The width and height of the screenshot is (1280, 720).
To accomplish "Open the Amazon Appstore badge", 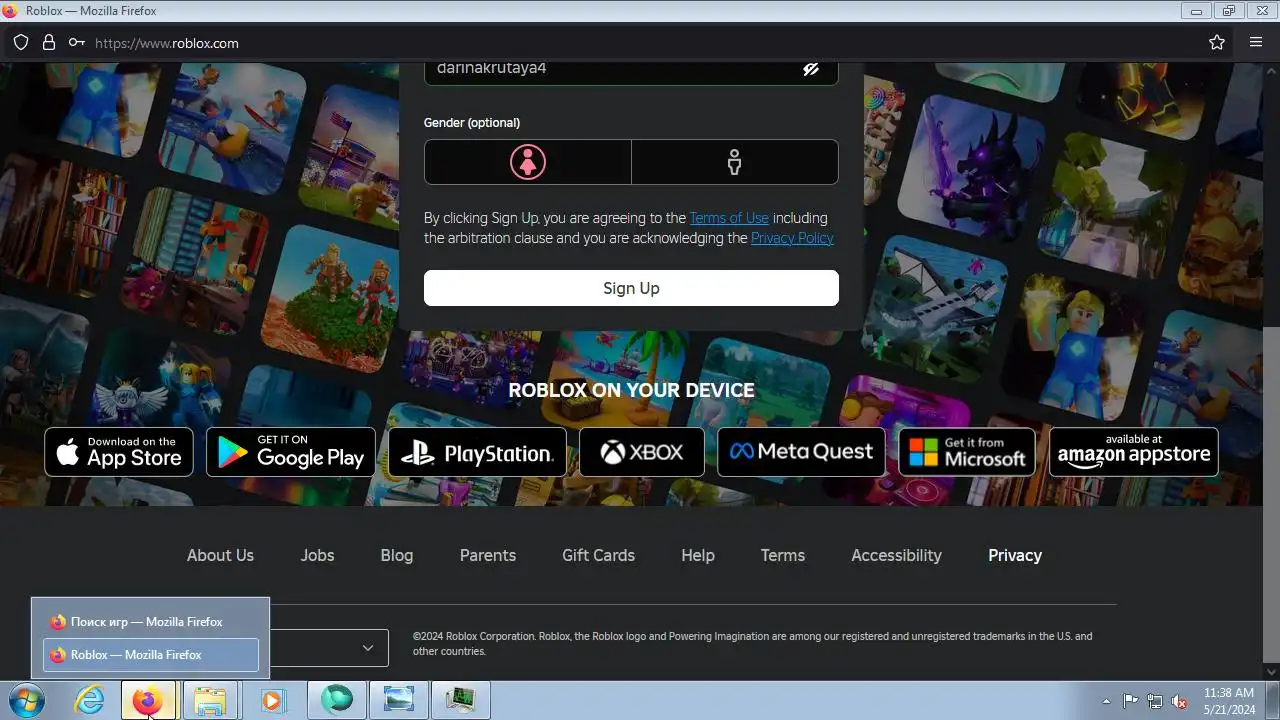I will 1134,452.
